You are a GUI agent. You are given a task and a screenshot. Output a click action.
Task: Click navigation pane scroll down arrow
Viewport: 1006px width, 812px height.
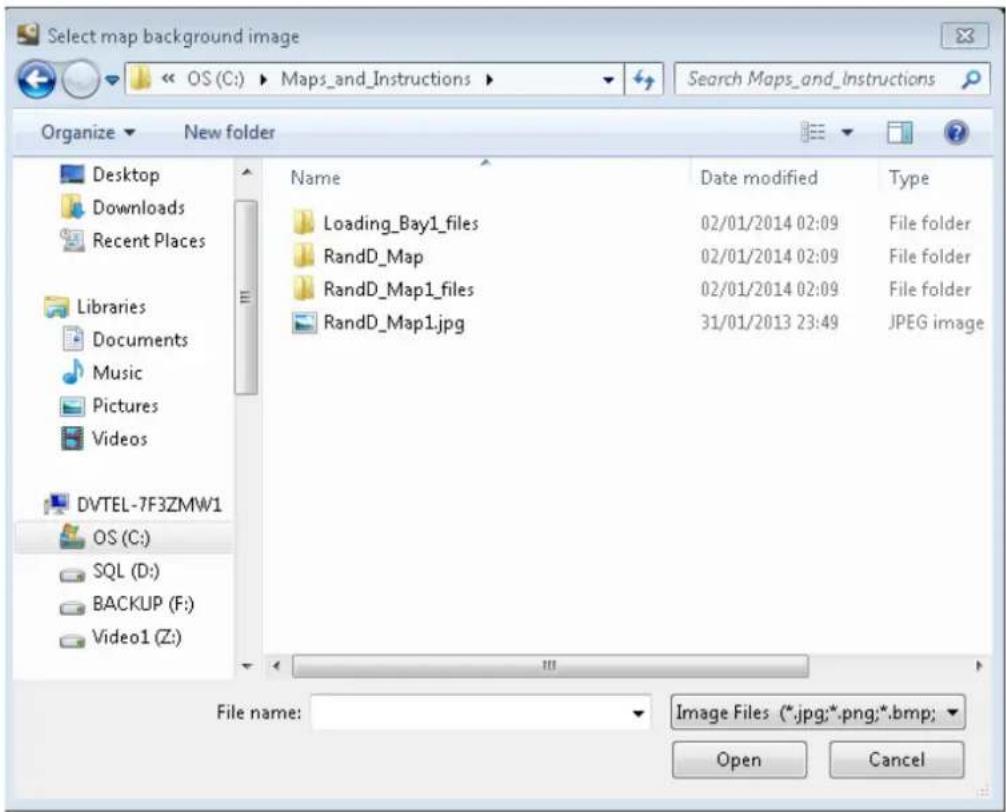[x=246, y=666]
